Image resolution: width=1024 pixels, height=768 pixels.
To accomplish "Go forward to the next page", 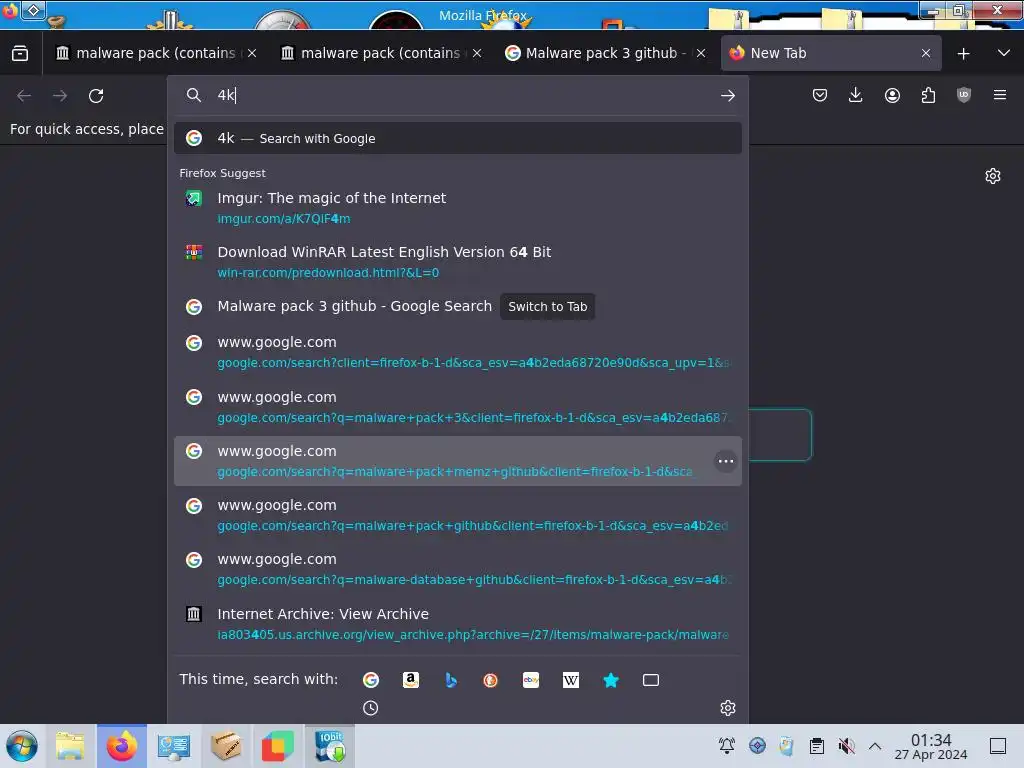I will pyautogui.click(x=60, y=96).
